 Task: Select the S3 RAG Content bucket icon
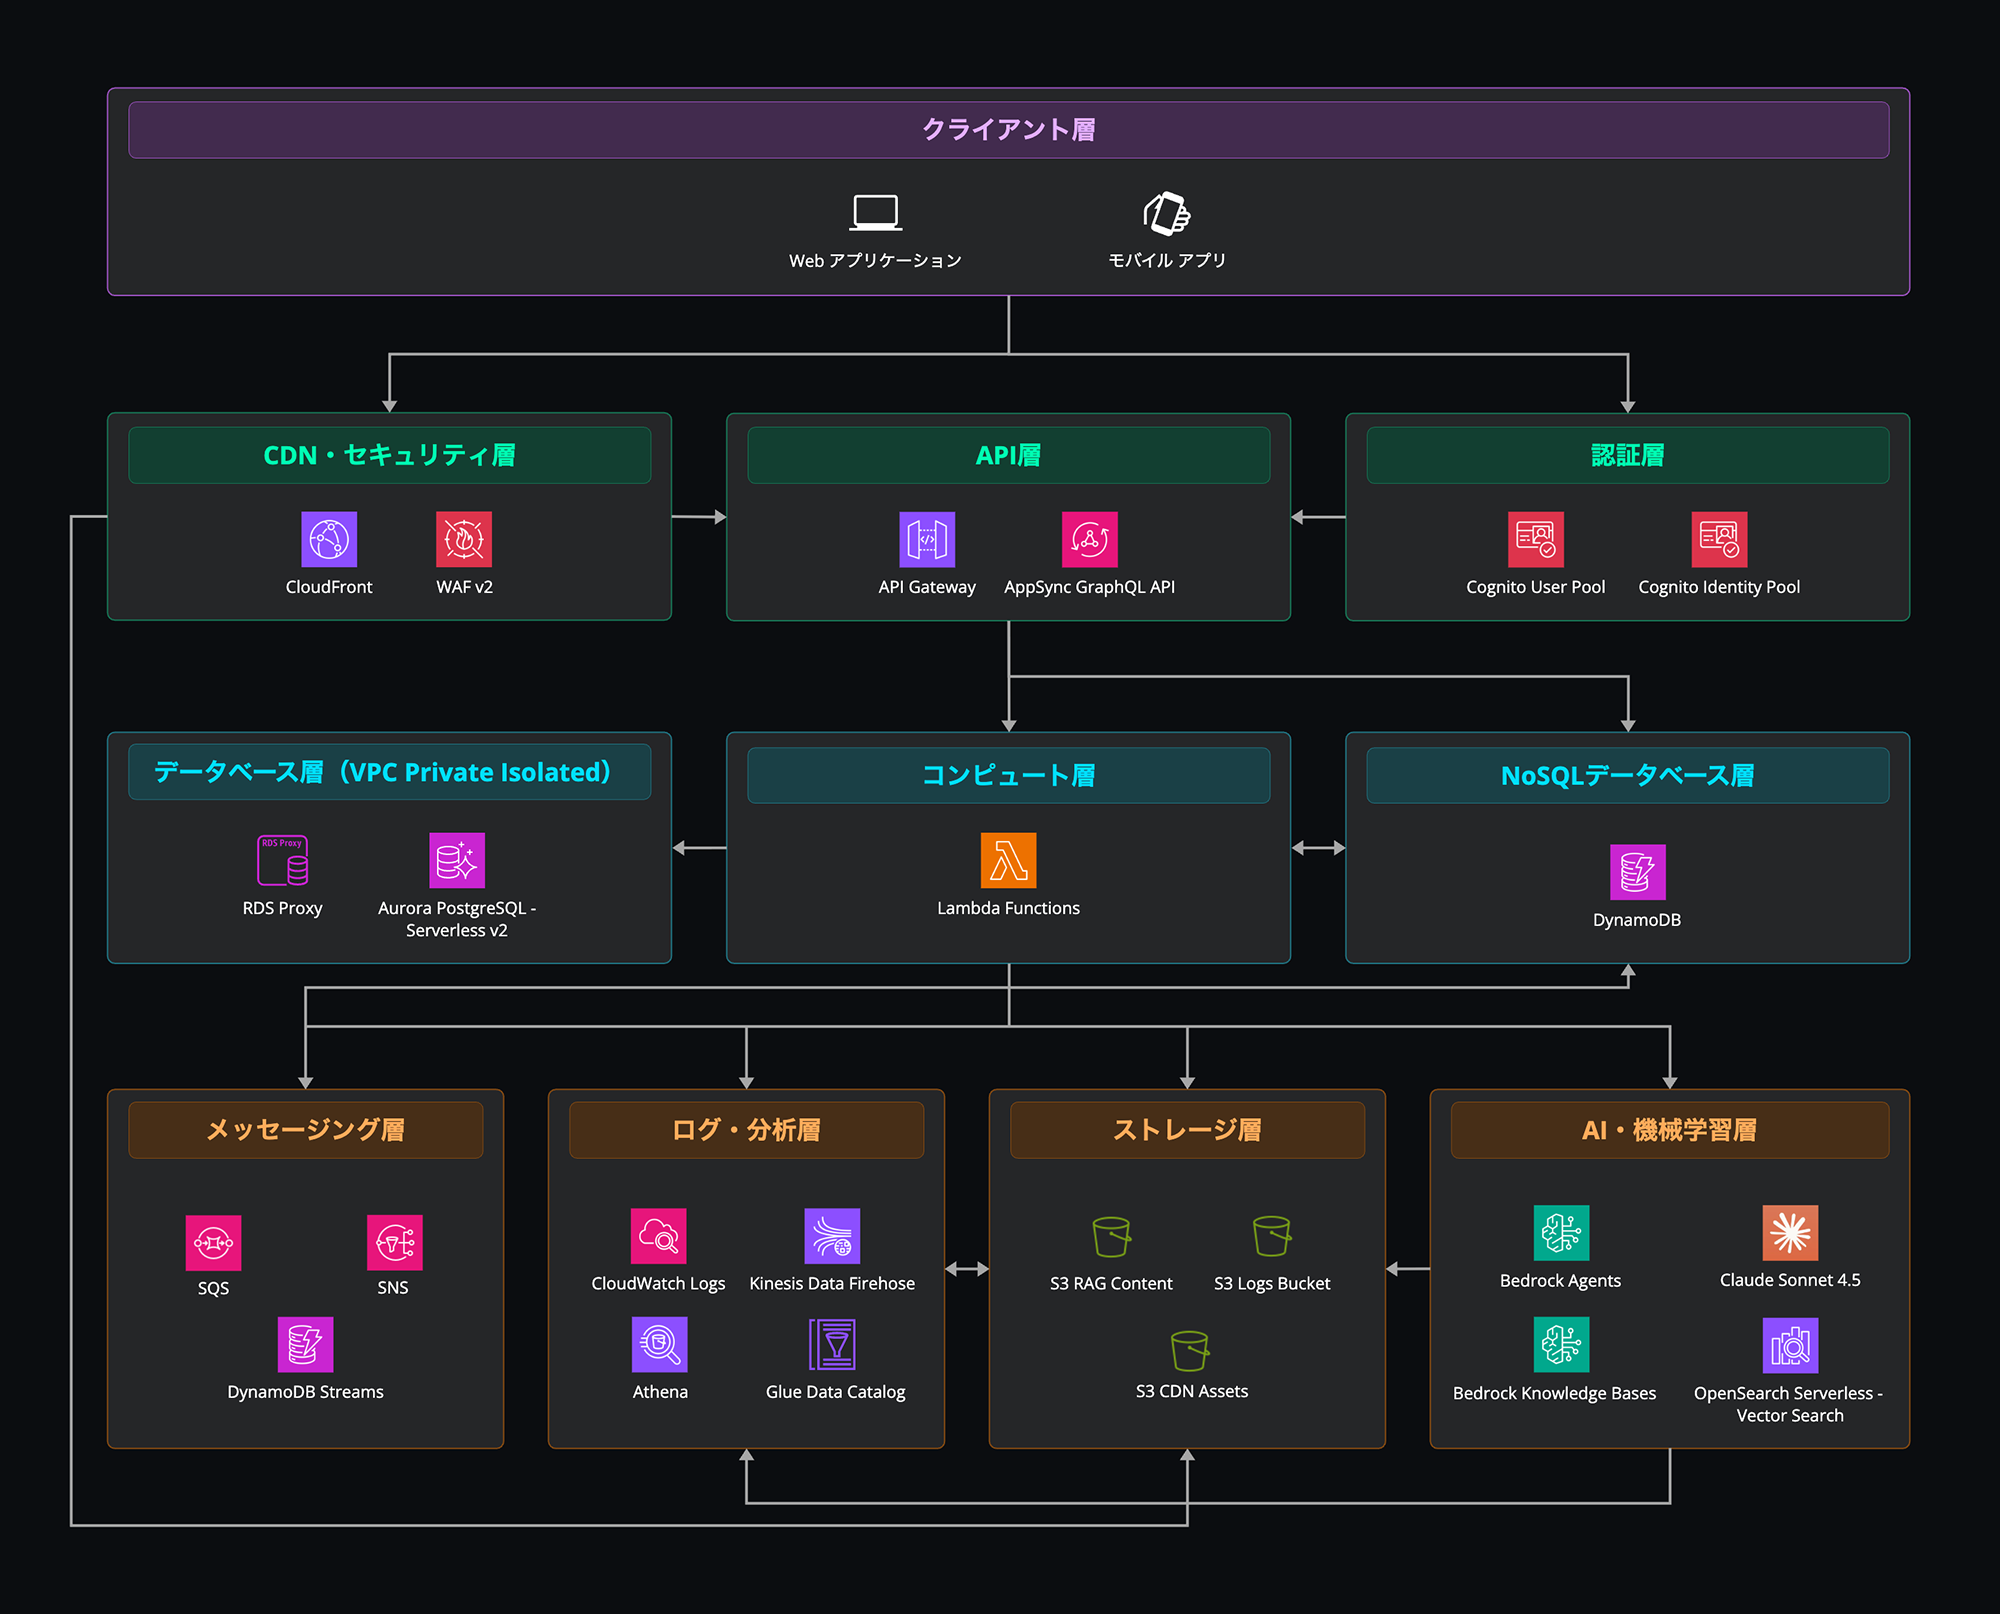point(1111,1237)
